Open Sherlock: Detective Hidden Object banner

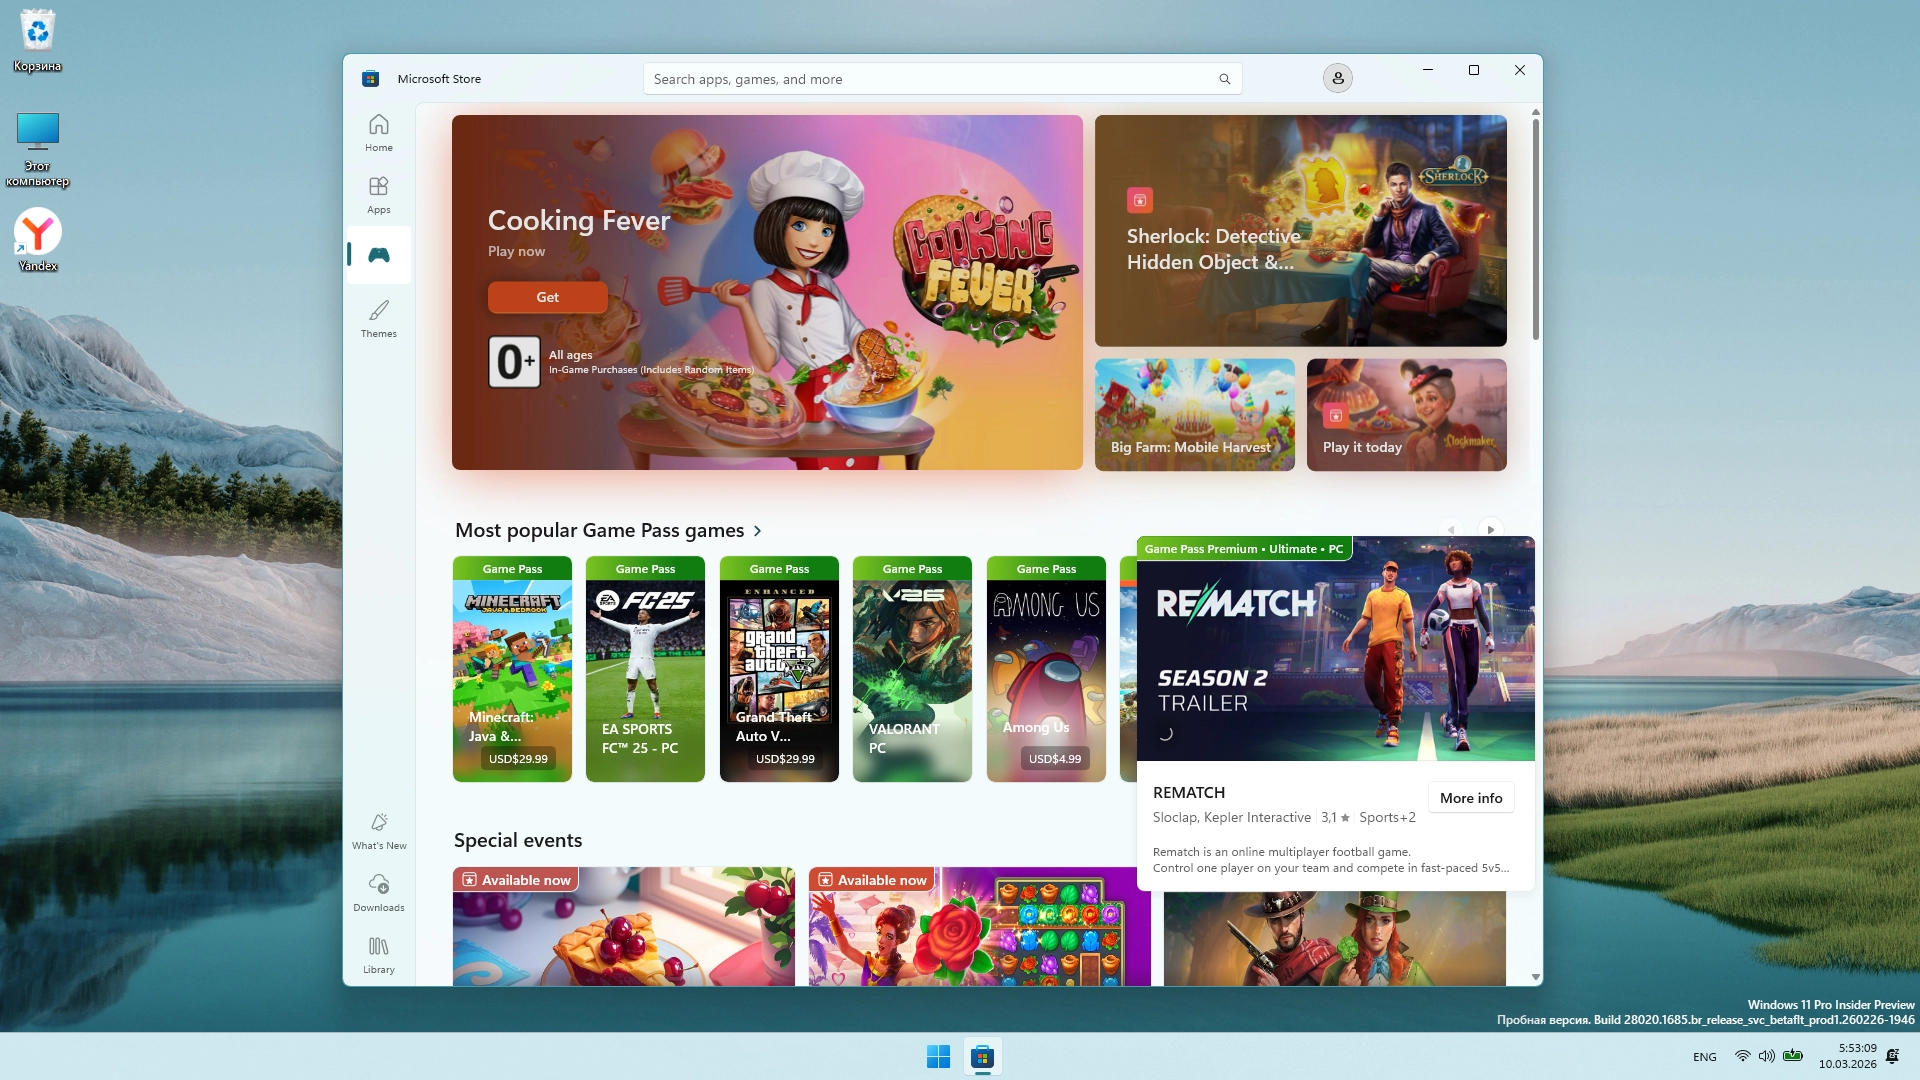1300,231
